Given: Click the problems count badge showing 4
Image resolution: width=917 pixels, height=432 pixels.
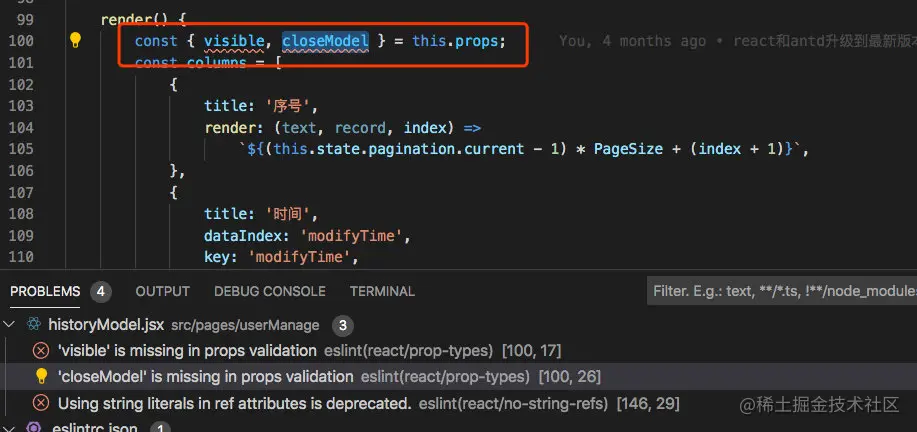Looking at the screenshot, I should [x=101, y=291].
